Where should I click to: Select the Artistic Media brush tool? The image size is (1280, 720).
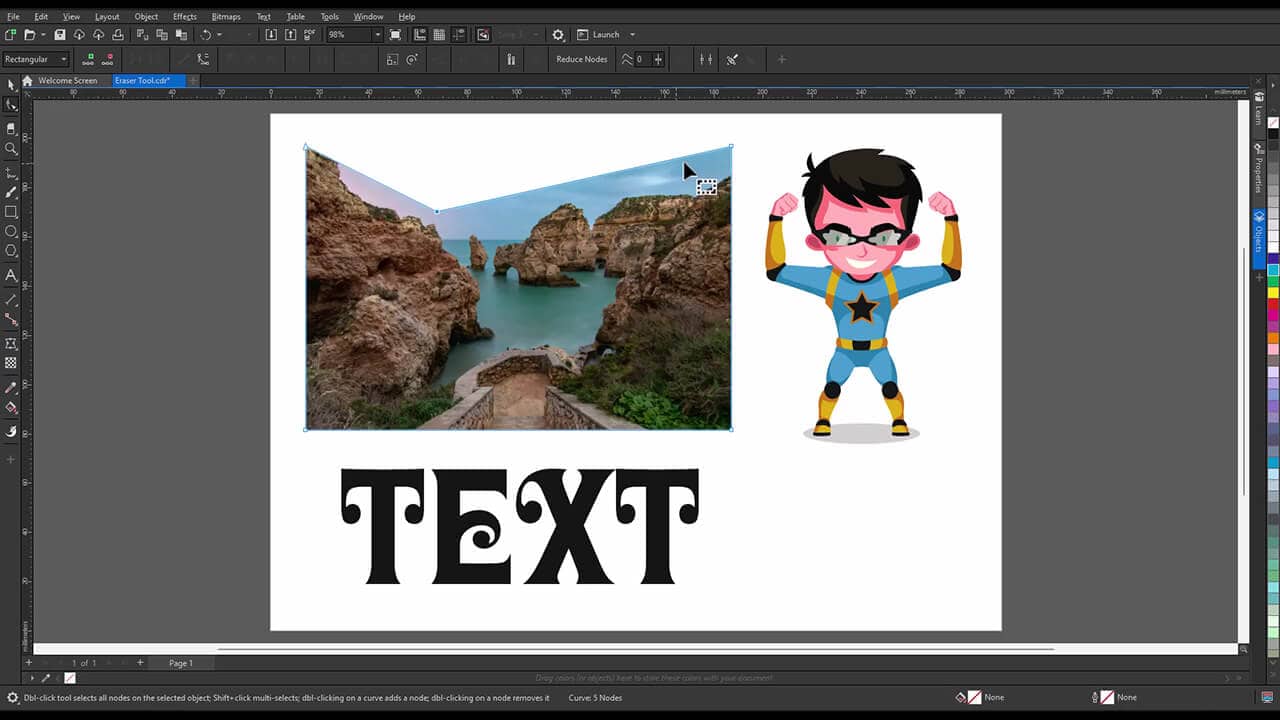click(11, 192)
